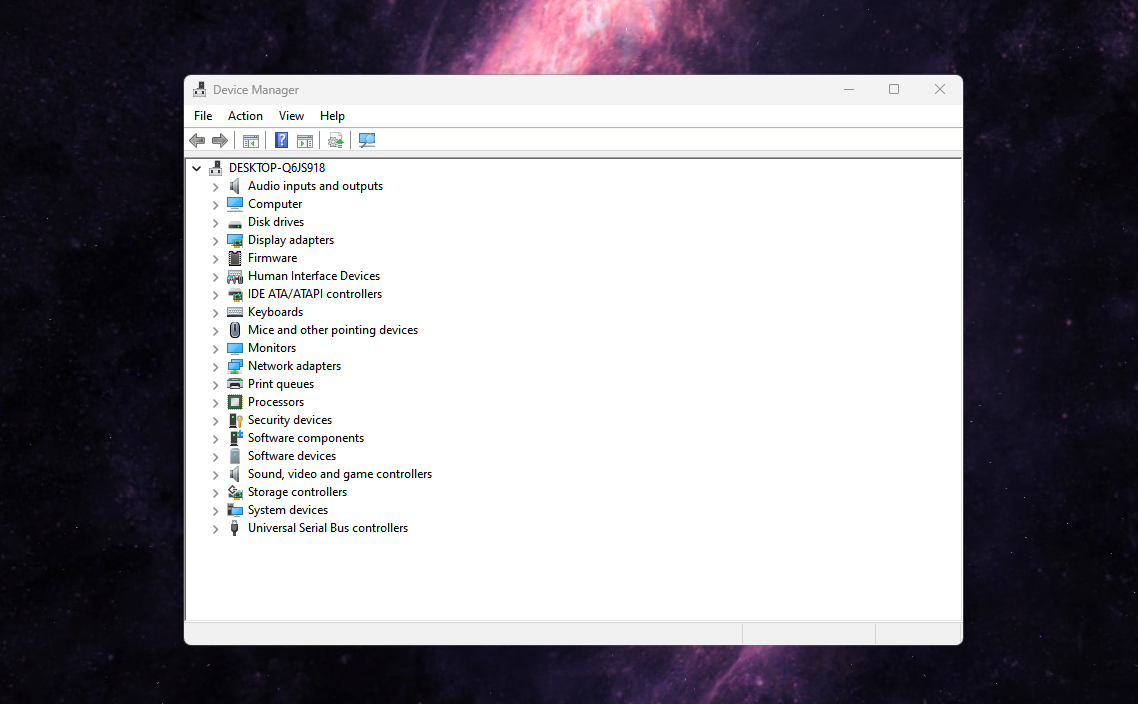Select the Monitors tree item

coord(271,348)
